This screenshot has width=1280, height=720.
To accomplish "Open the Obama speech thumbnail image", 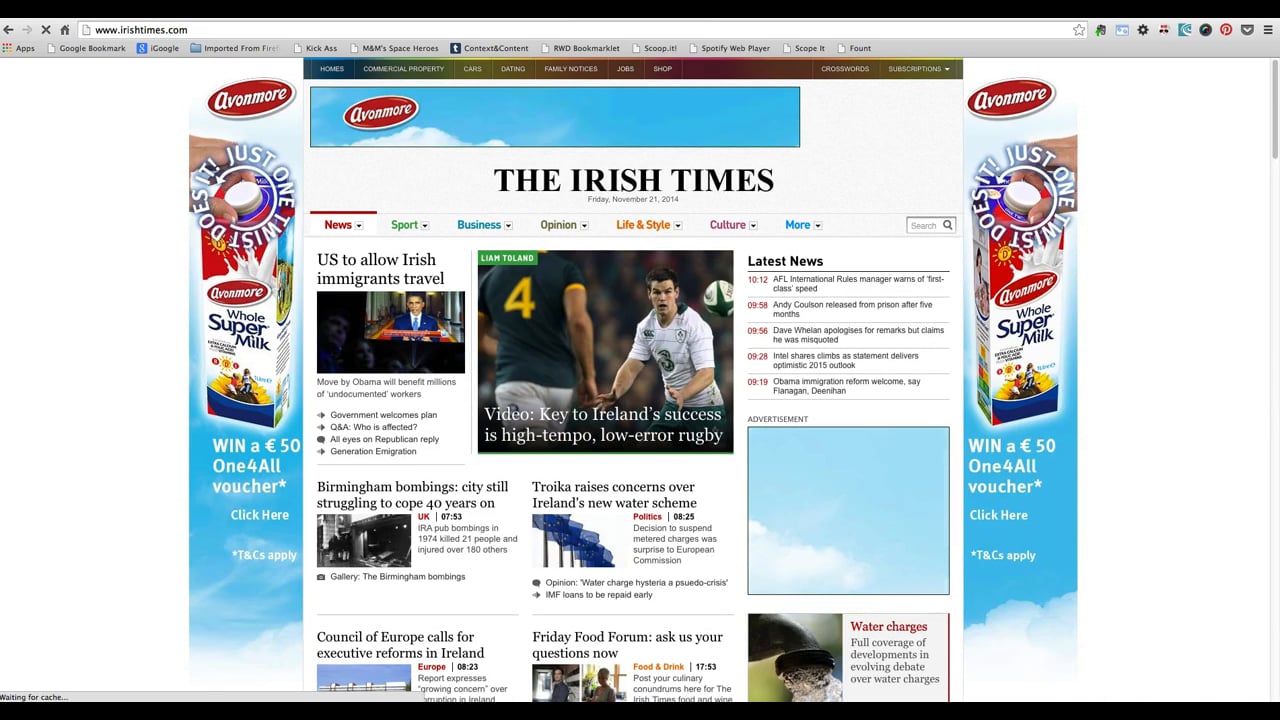I will (x=391, y=332).
